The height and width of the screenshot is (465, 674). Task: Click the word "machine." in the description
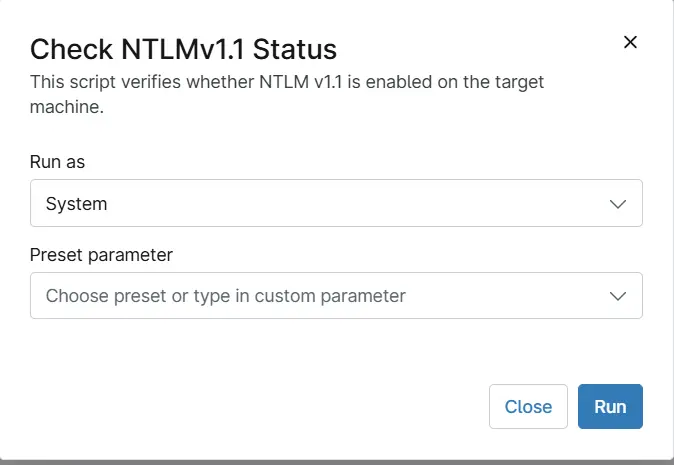[x=66, y=105]
